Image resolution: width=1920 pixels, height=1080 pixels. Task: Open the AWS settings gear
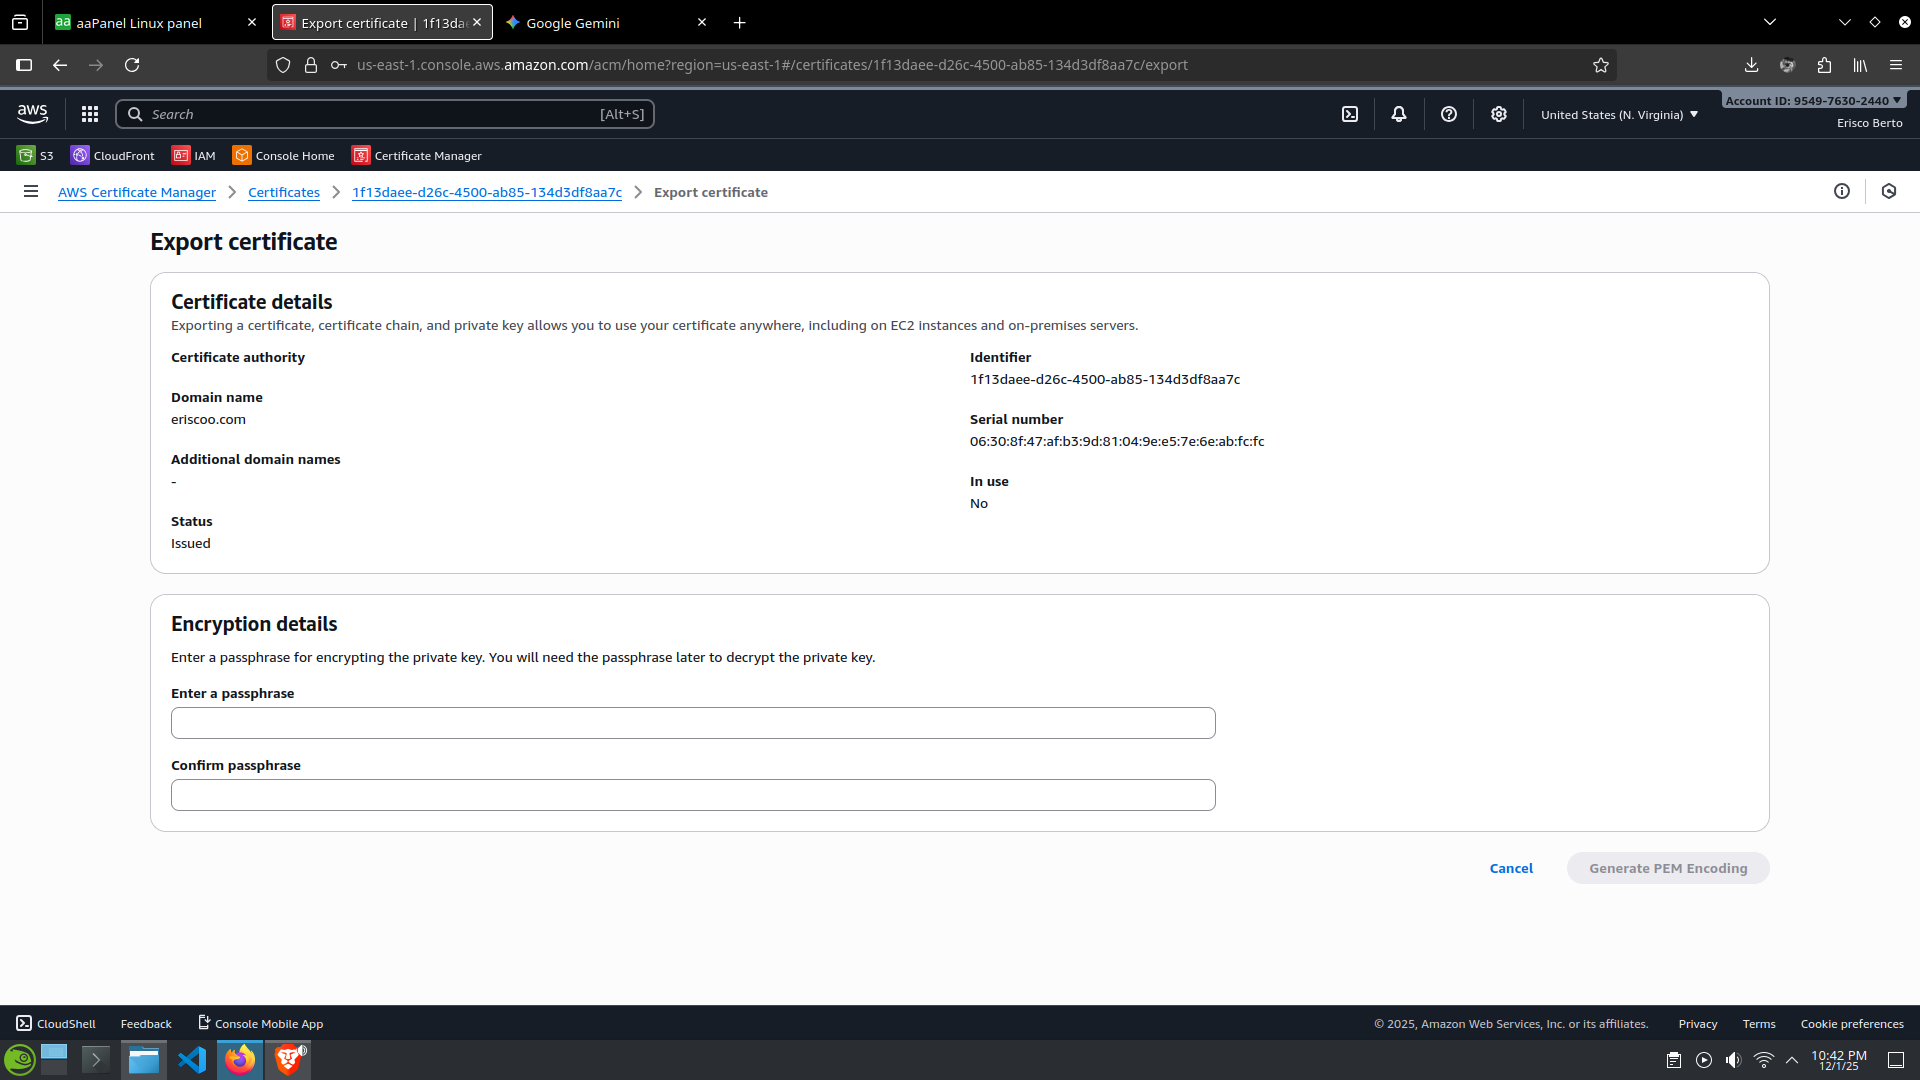(1499, 114)
